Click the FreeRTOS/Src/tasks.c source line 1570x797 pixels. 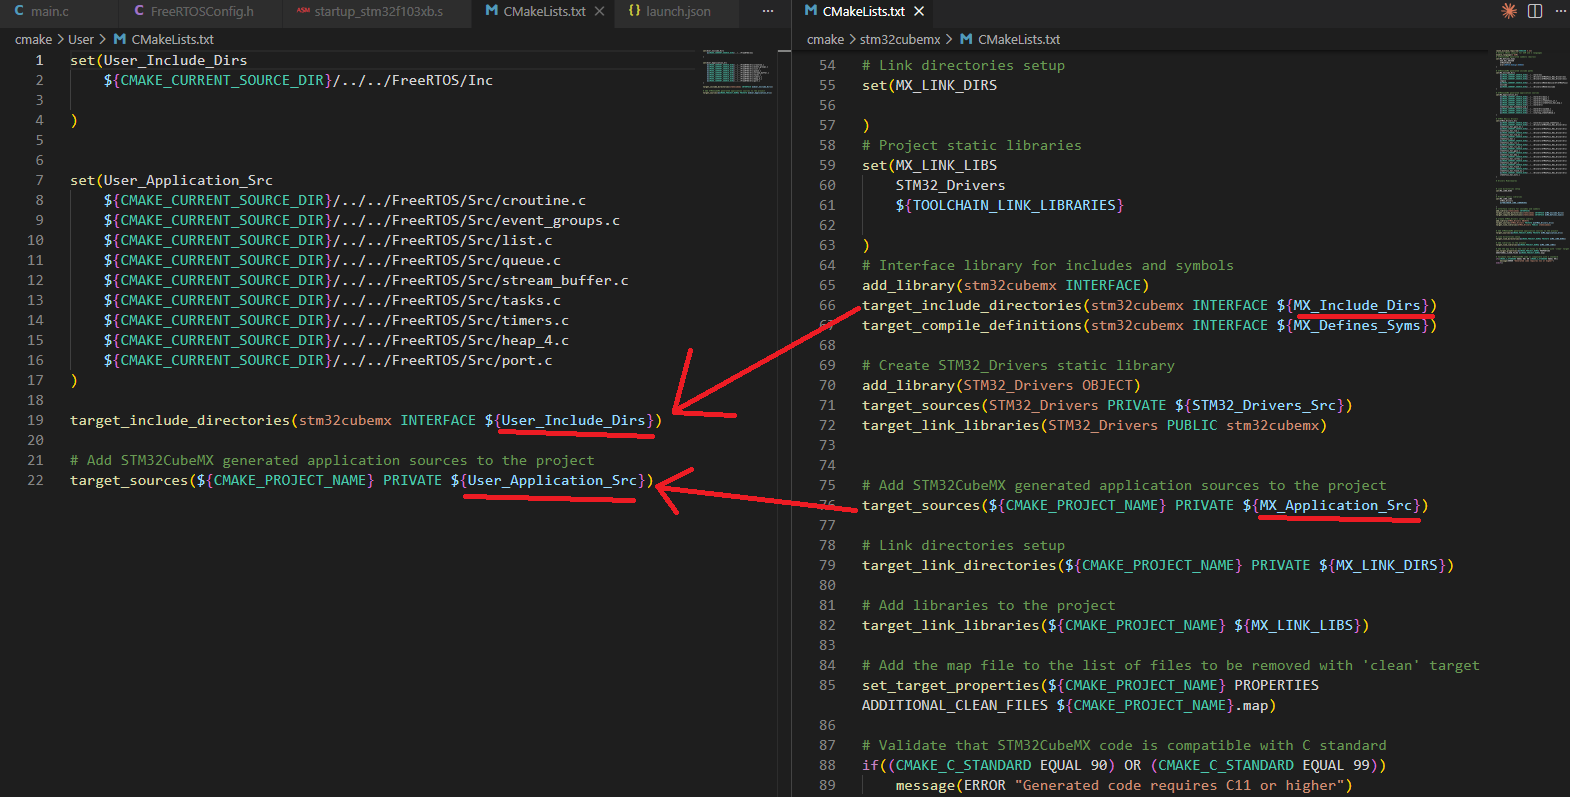tap(332, 300)
